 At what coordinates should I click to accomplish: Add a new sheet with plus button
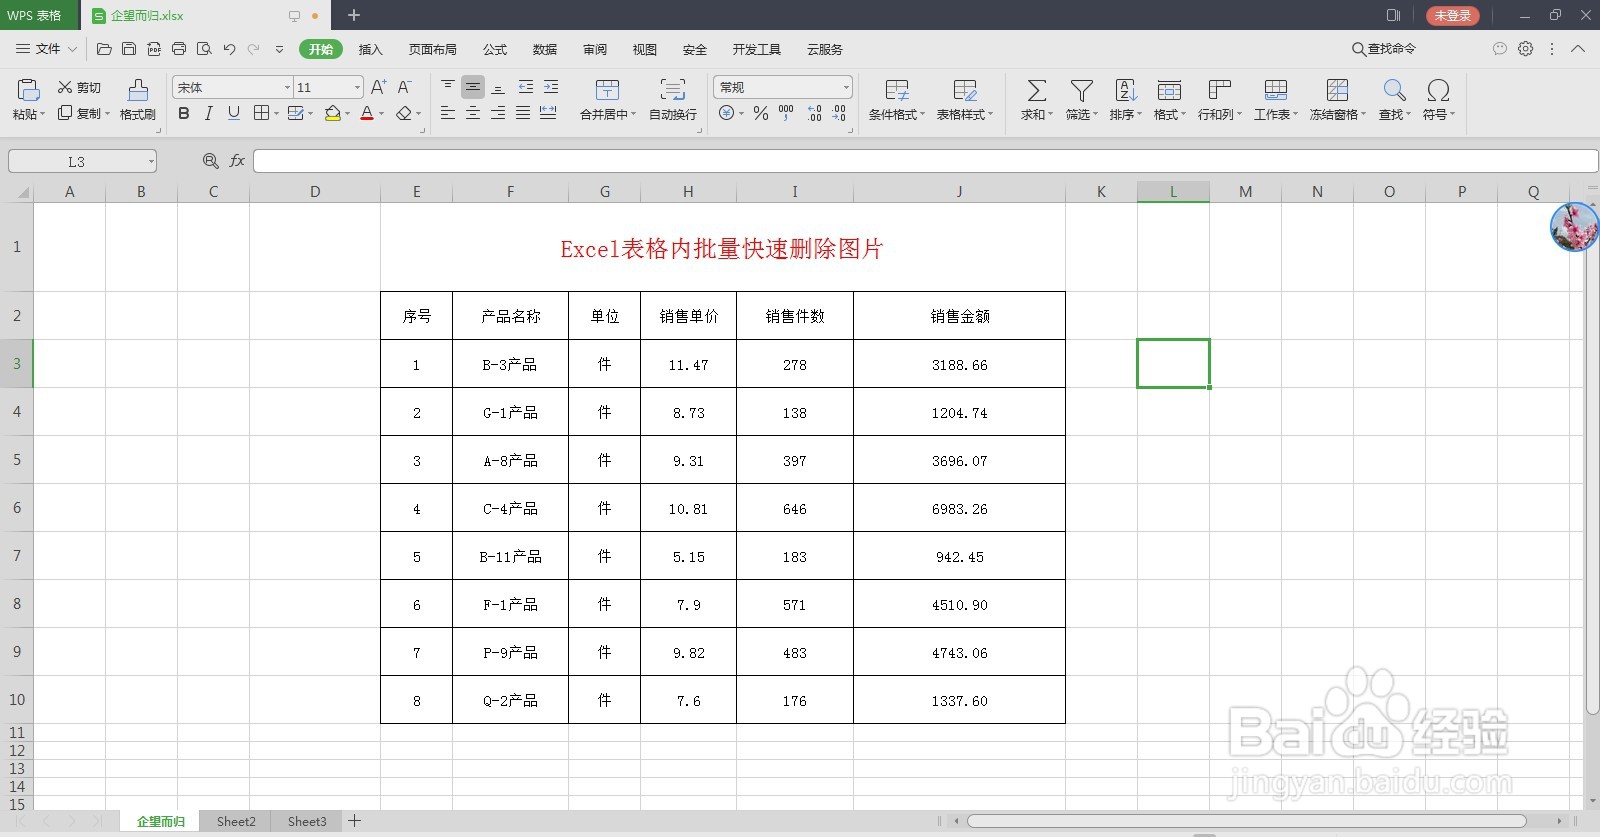pyautogui.click(x=354, y=821)
